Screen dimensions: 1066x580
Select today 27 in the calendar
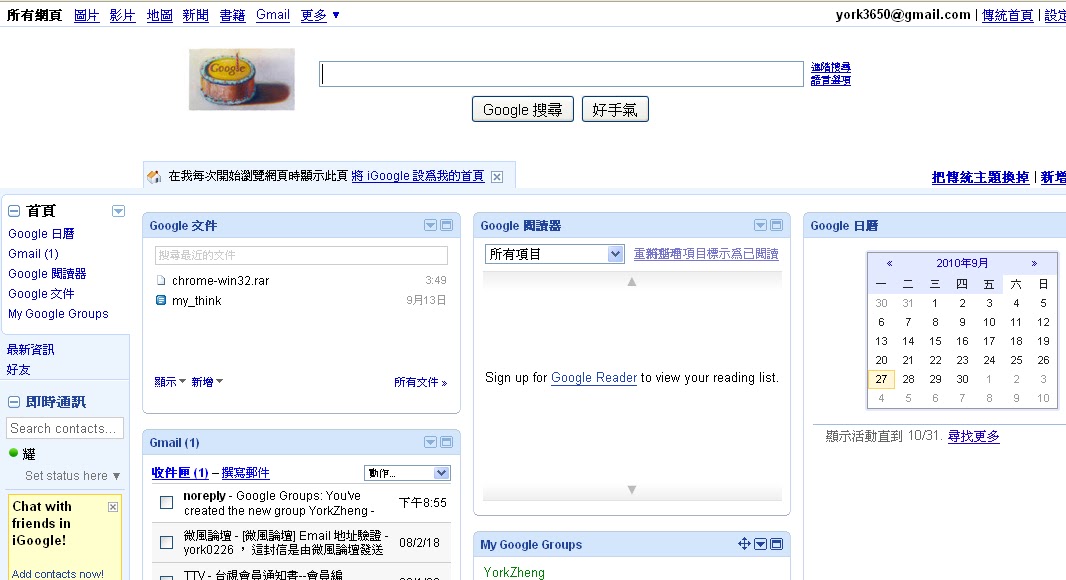881,379
